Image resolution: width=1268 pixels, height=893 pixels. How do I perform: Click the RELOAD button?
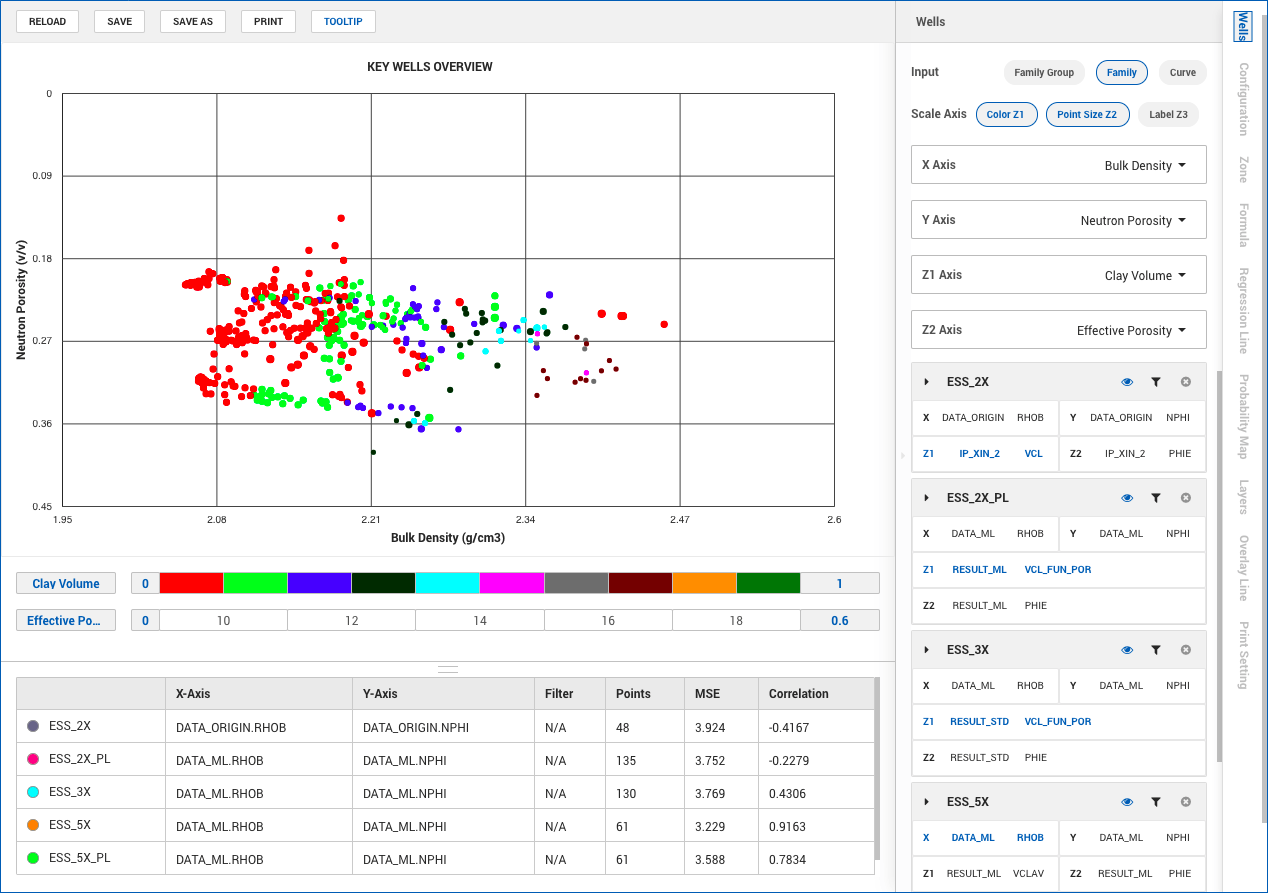tap(47, 21)
